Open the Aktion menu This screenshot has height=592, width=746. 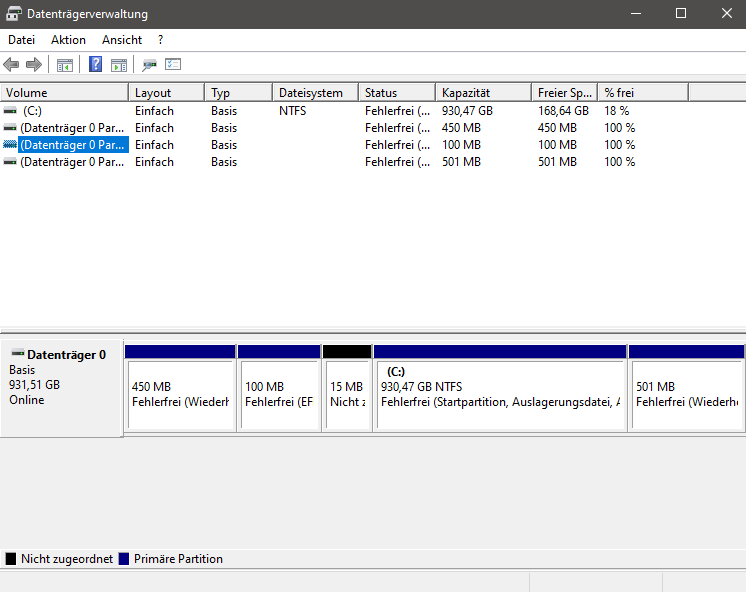[69, 40]
